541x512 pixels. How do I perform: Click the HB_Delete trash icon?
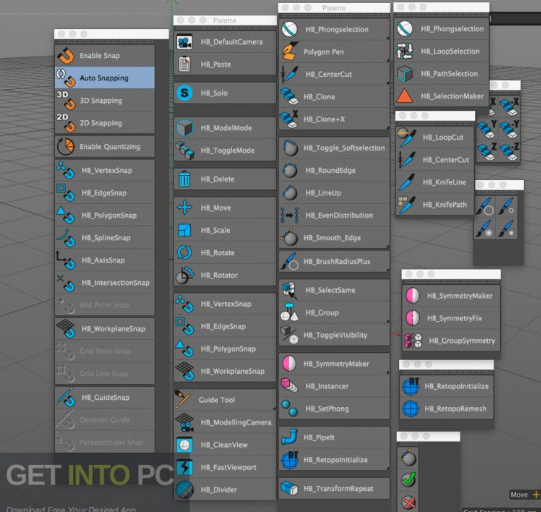pos(185,179)
